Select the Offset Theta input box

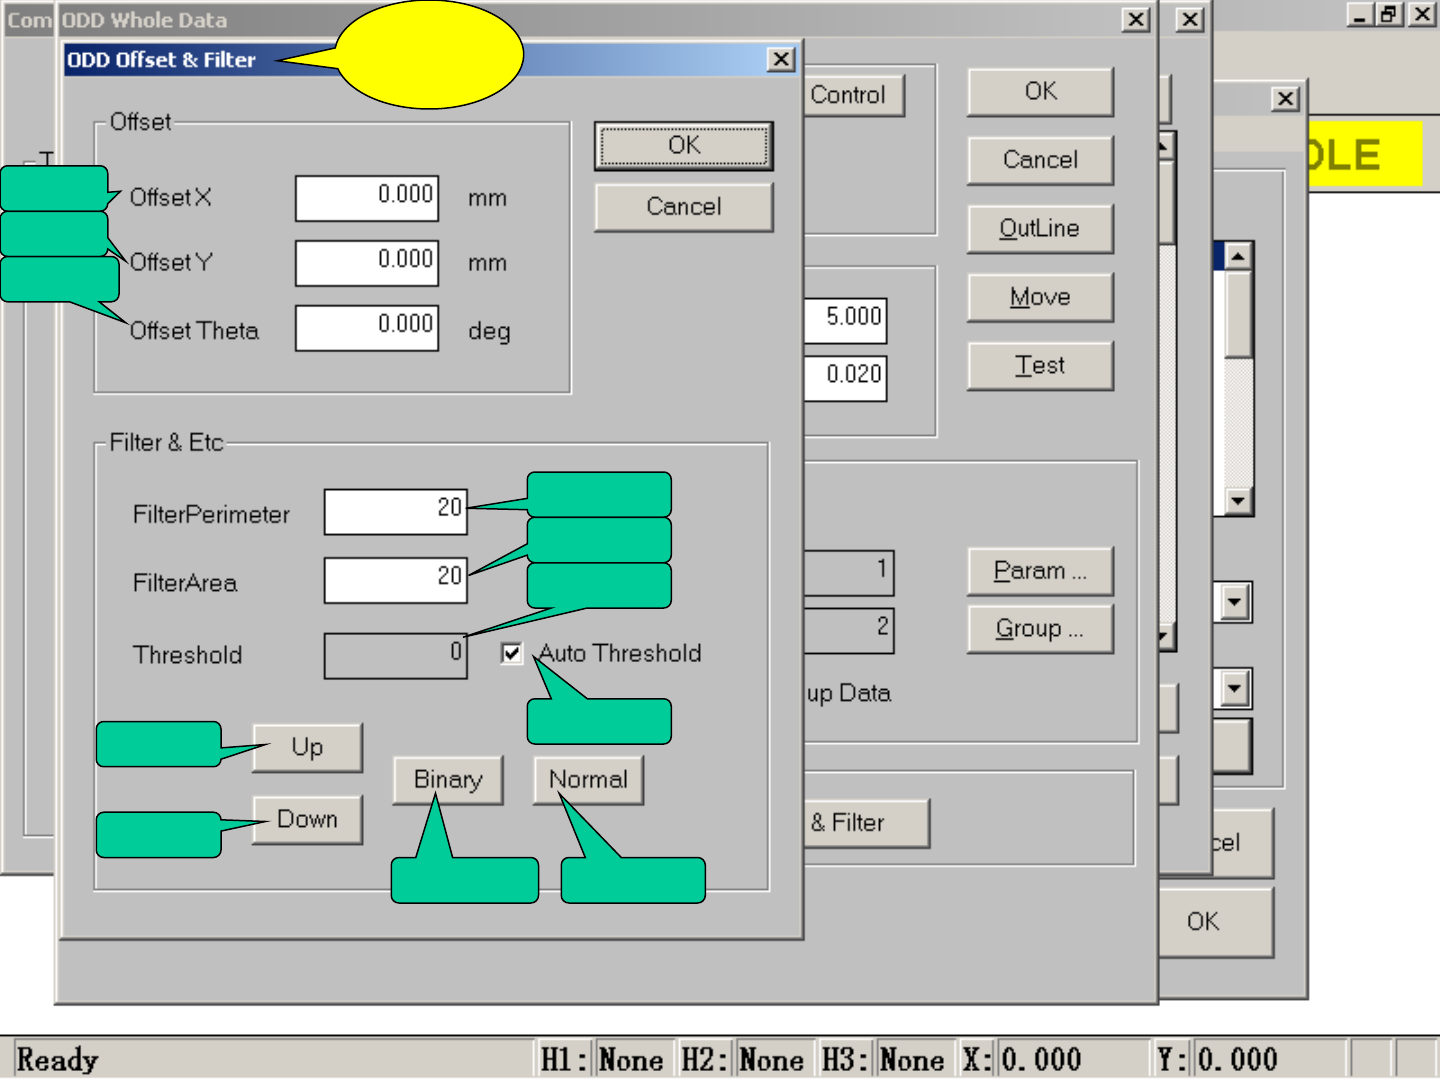coord(367,328)
